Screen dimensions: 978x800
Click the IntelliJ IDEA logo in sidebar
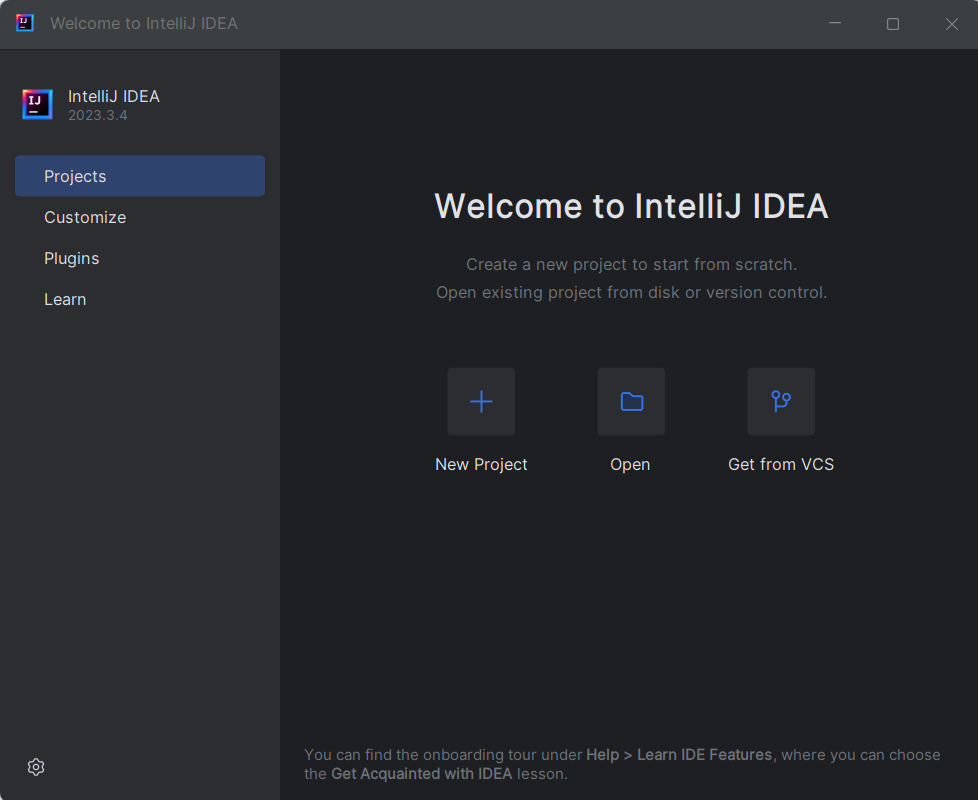37,104
